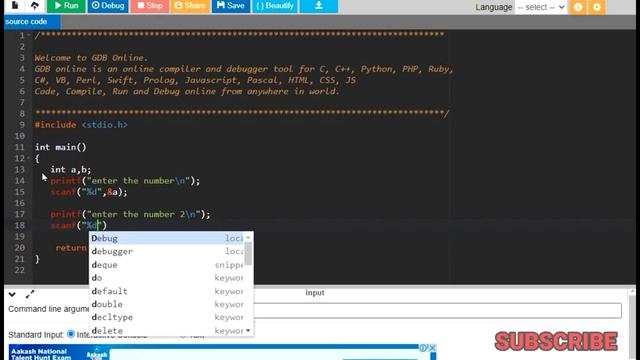Click the orange info icon

click(578, 7)
